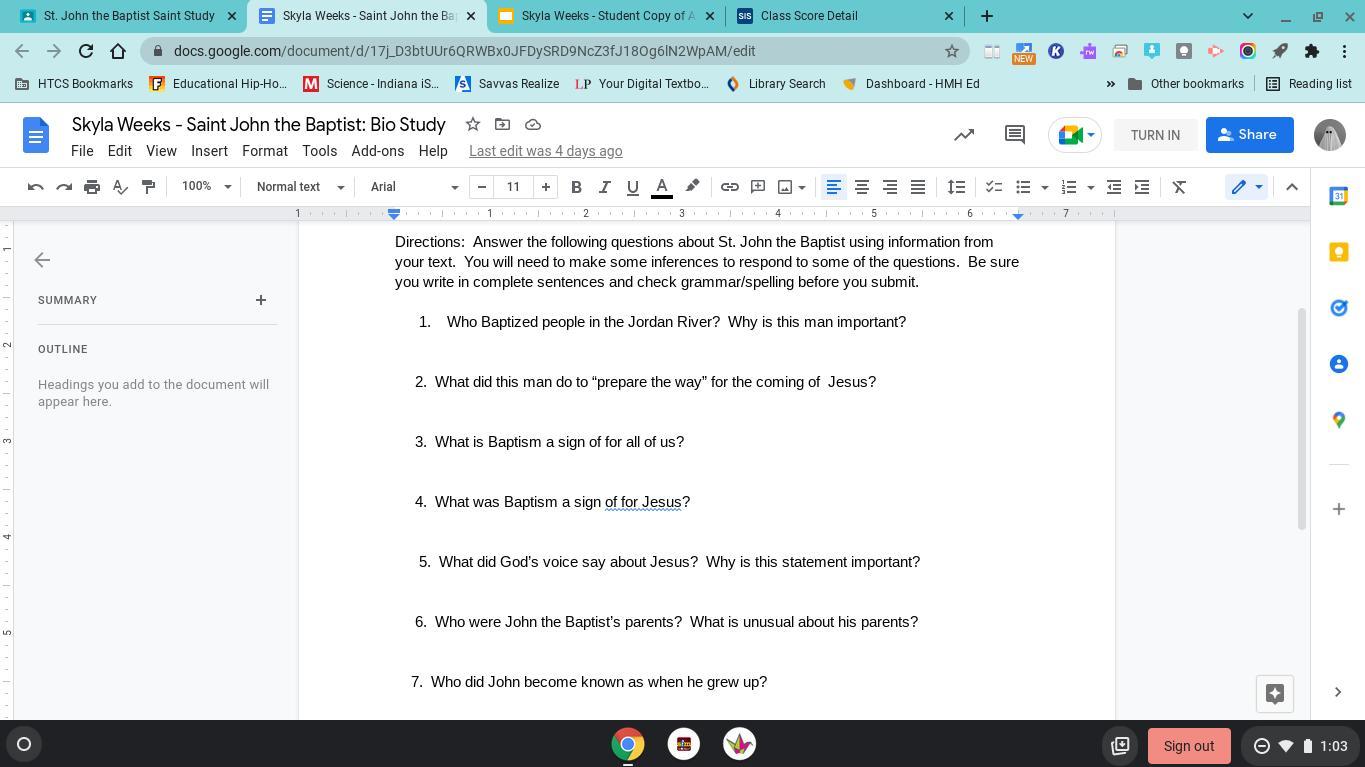Open Google Tasks in side panel

click(1339, 308)
